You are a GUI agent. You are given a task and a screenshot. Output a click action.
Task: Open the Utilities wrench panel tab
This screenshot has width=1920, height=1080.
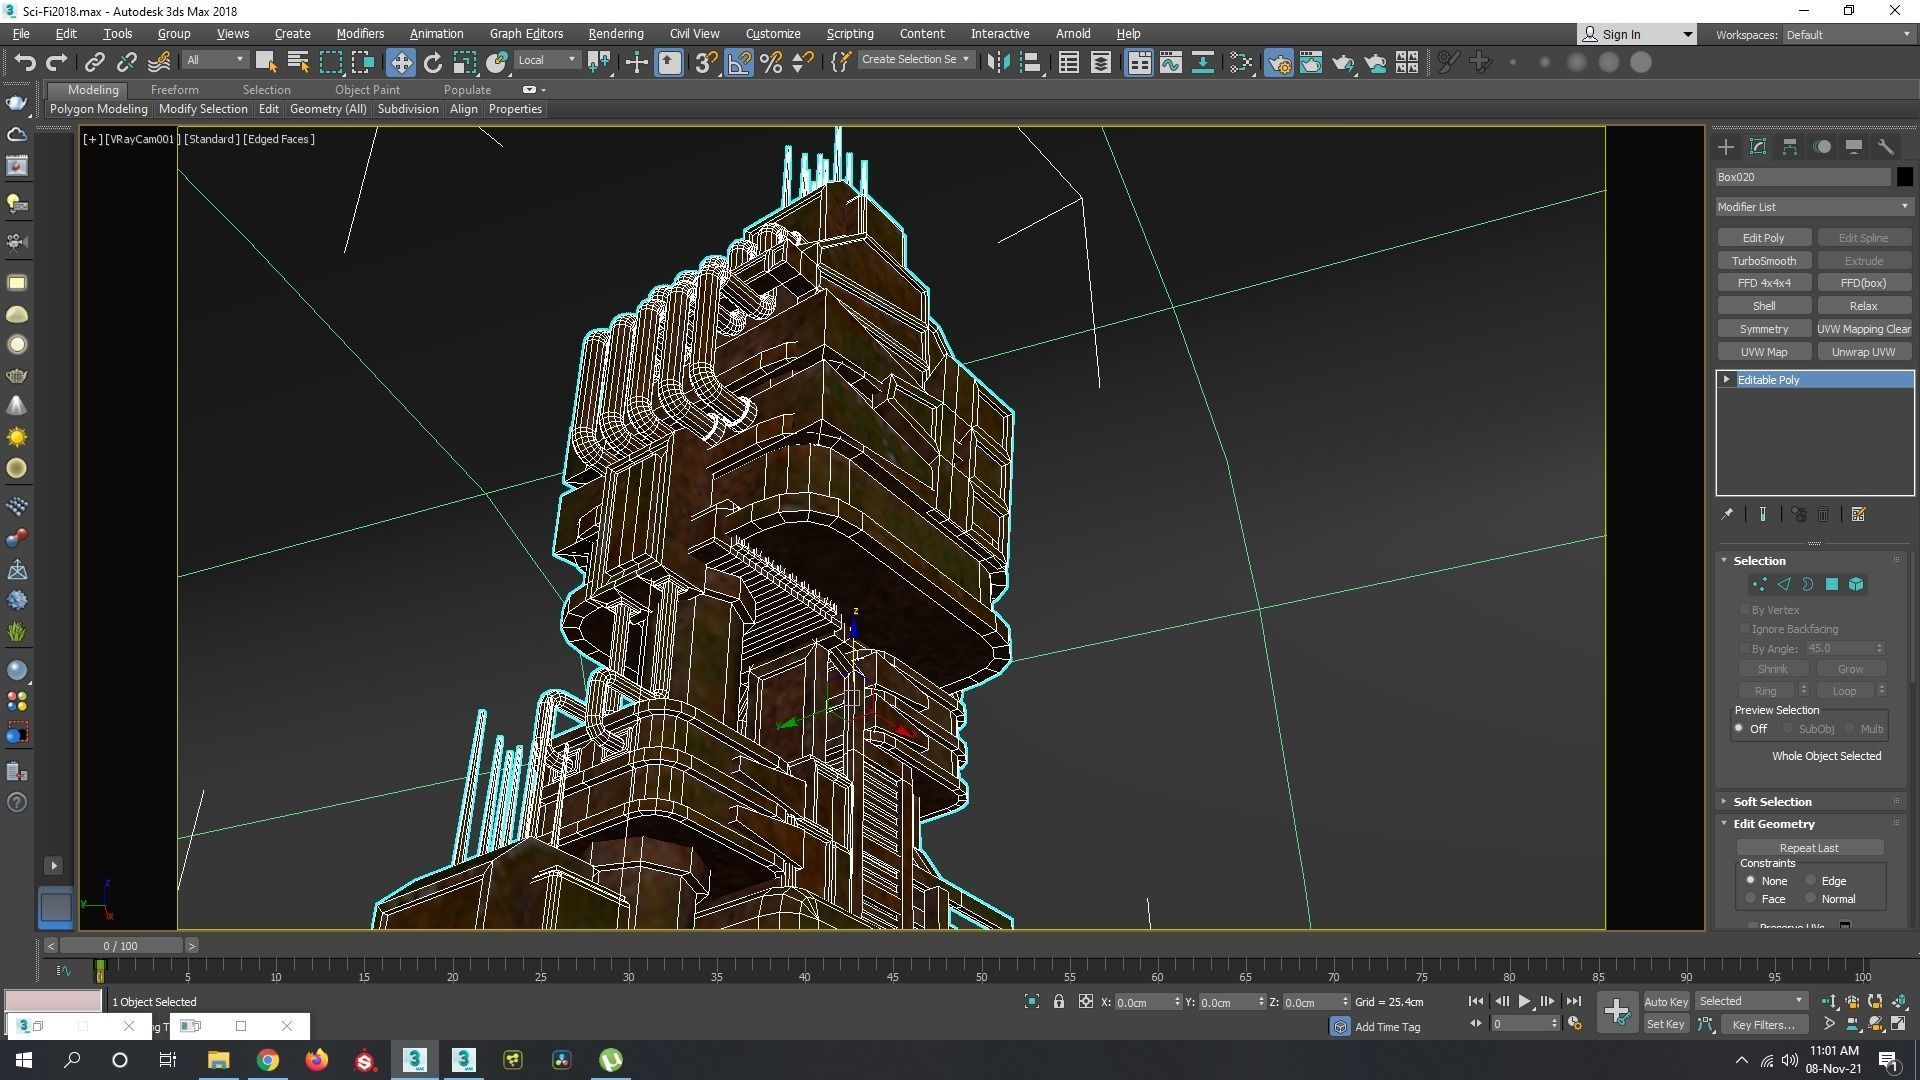(1886, 147)
